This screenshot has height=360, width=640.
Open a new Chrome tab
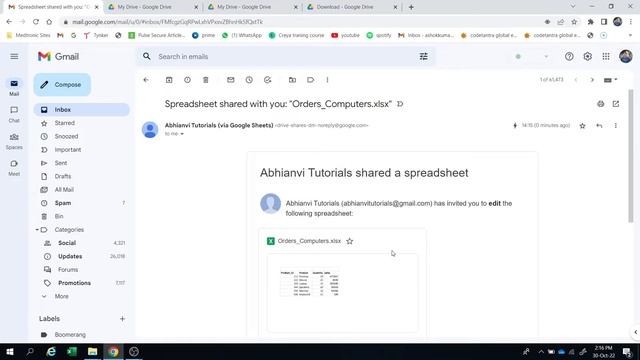411,7
